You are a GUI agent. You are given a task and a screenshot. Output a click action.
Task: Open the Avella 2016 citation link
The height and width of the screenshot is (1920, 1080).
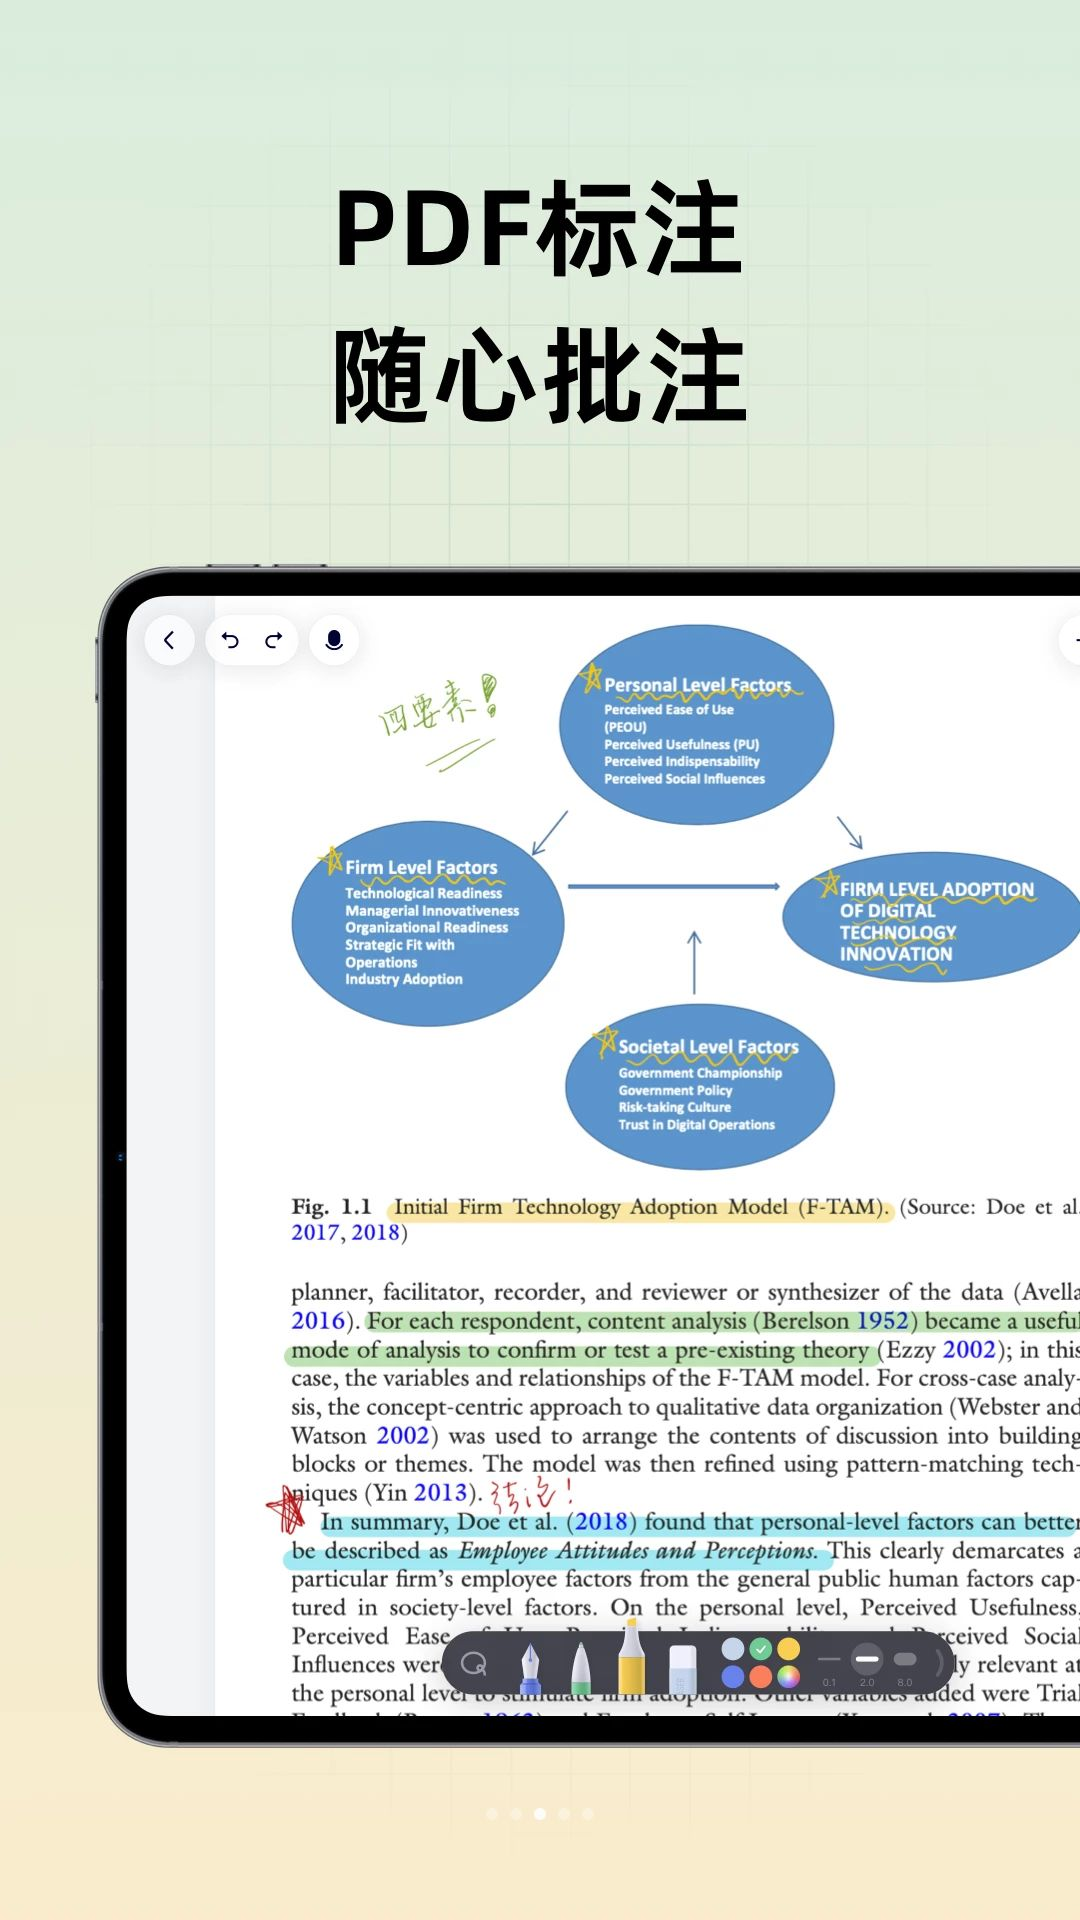click(x=318, y=1321)
